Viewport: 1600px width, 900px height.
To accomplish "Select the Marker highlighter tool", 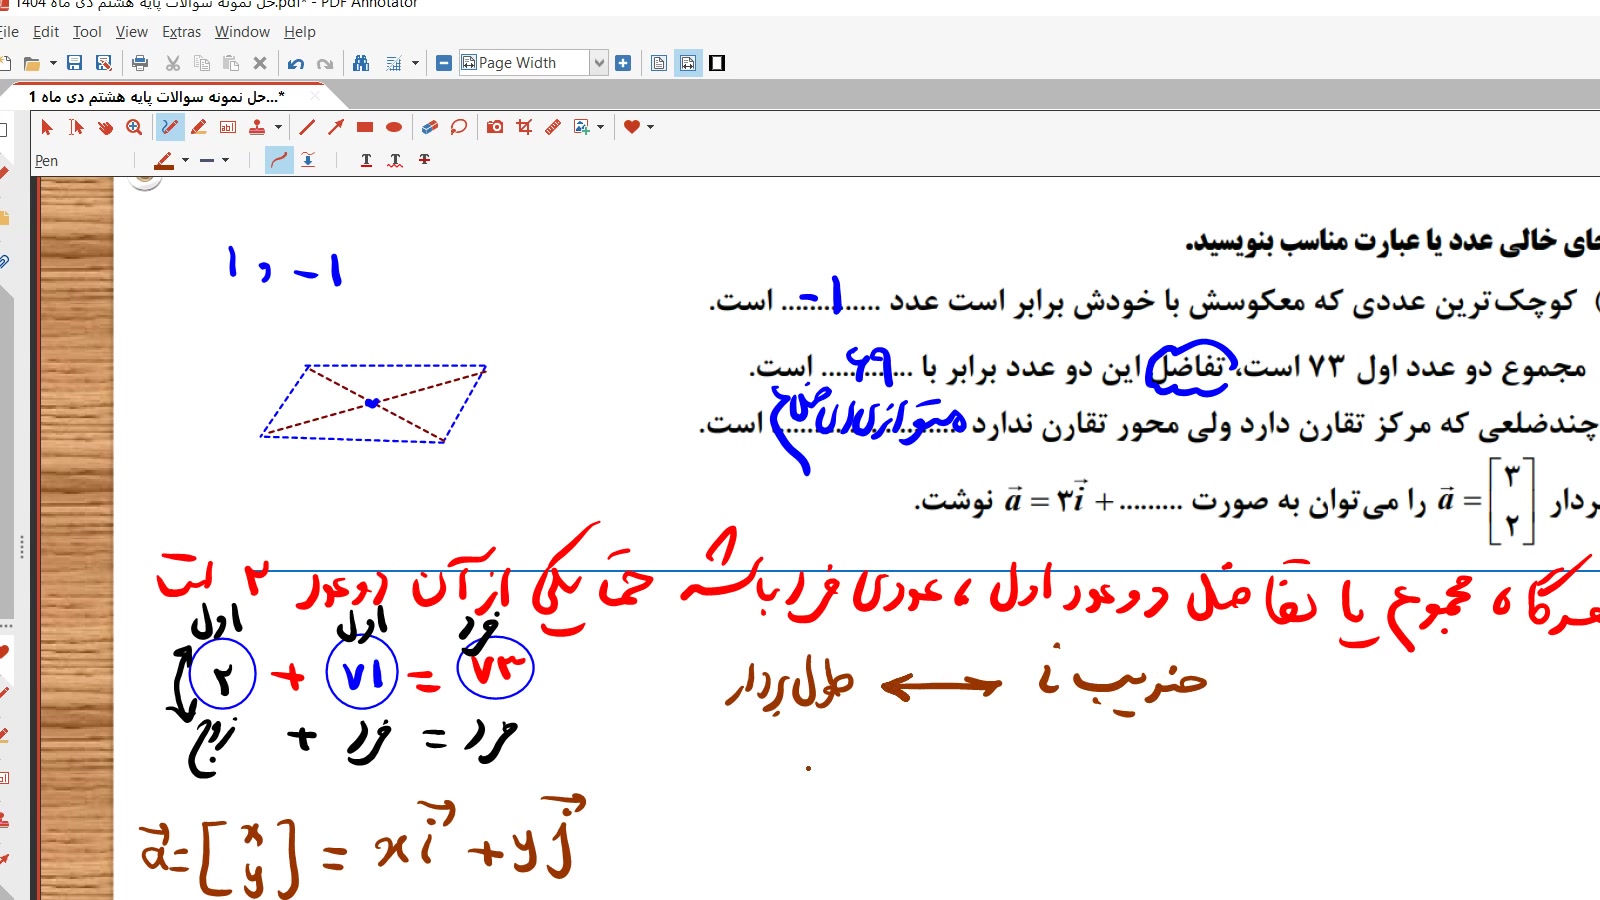I will coord(199,127).
